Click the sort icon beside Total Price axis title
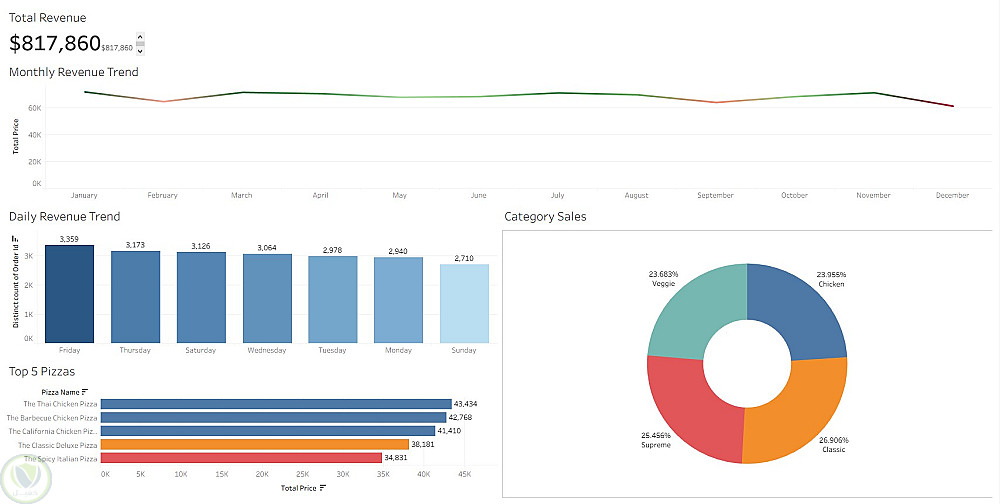 pyautogui.click(x=323, y=488)
